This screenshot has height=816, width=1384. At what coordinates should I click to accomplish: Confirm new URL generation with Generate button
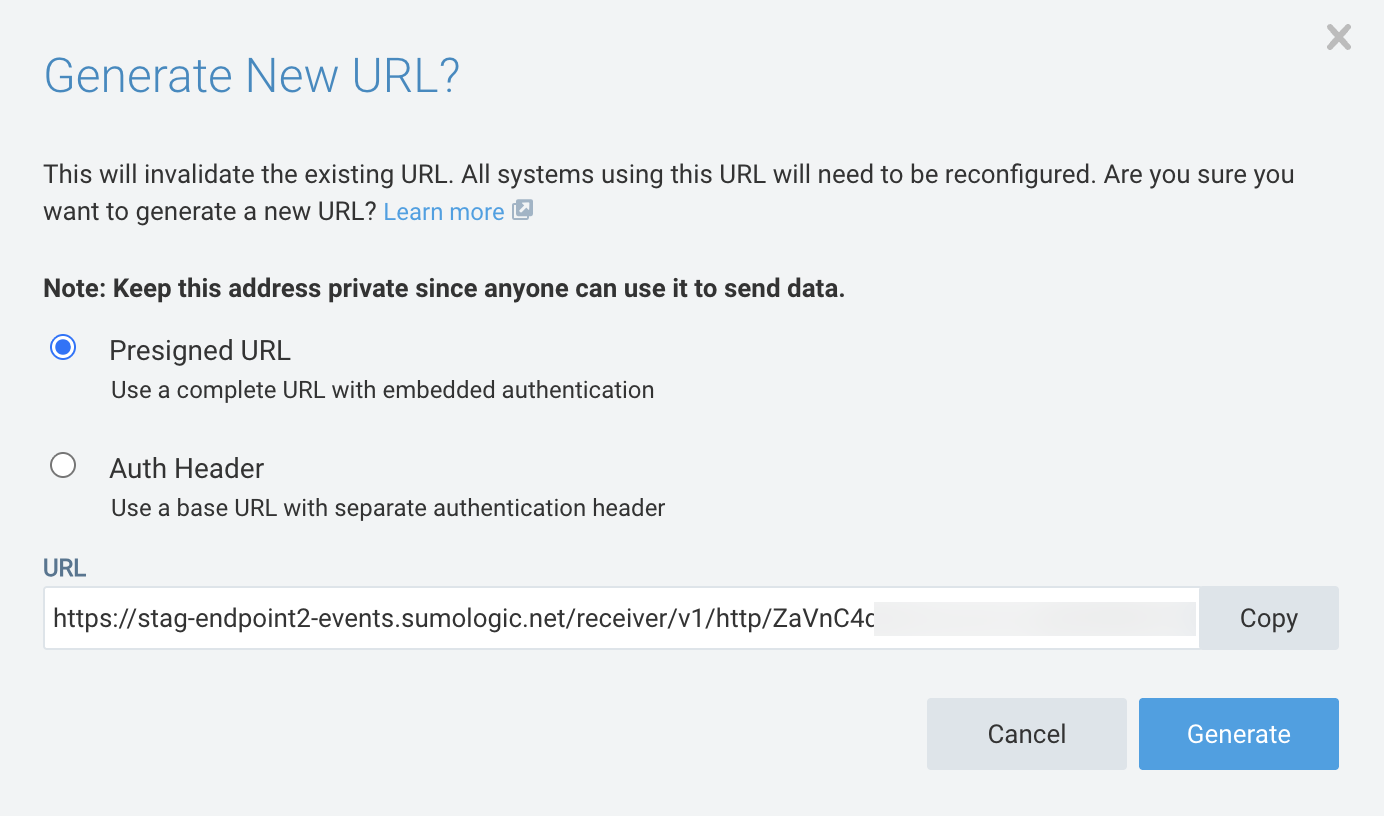pos(1238,733)
